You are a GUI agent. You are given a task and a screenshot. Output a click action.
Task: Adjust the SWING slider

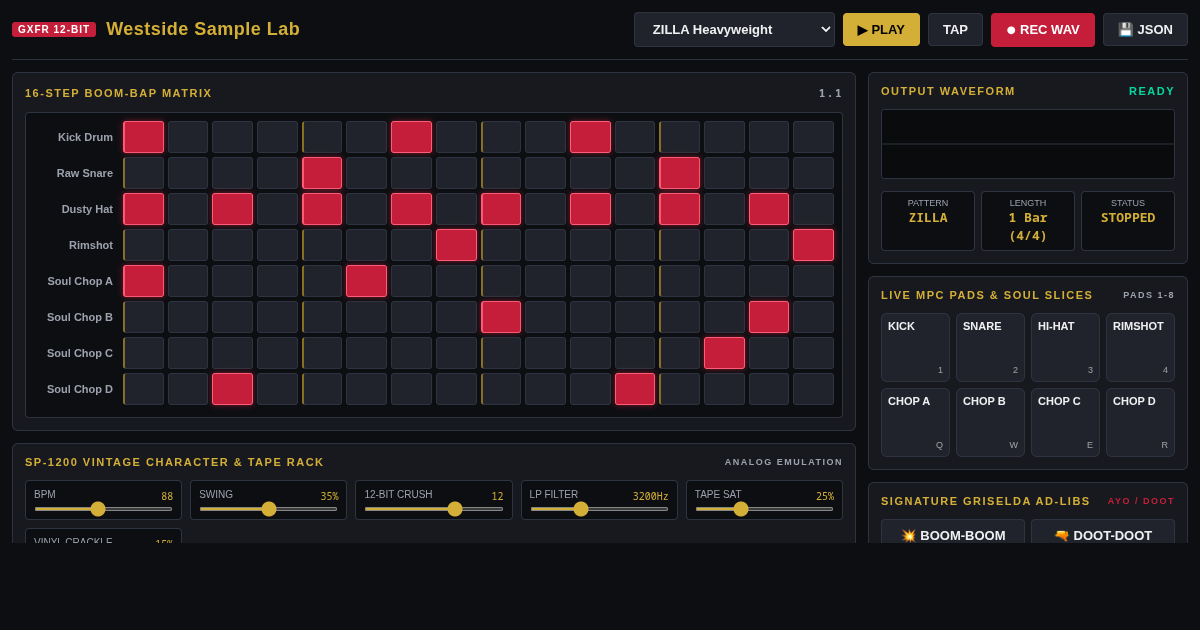coord(268,509)
